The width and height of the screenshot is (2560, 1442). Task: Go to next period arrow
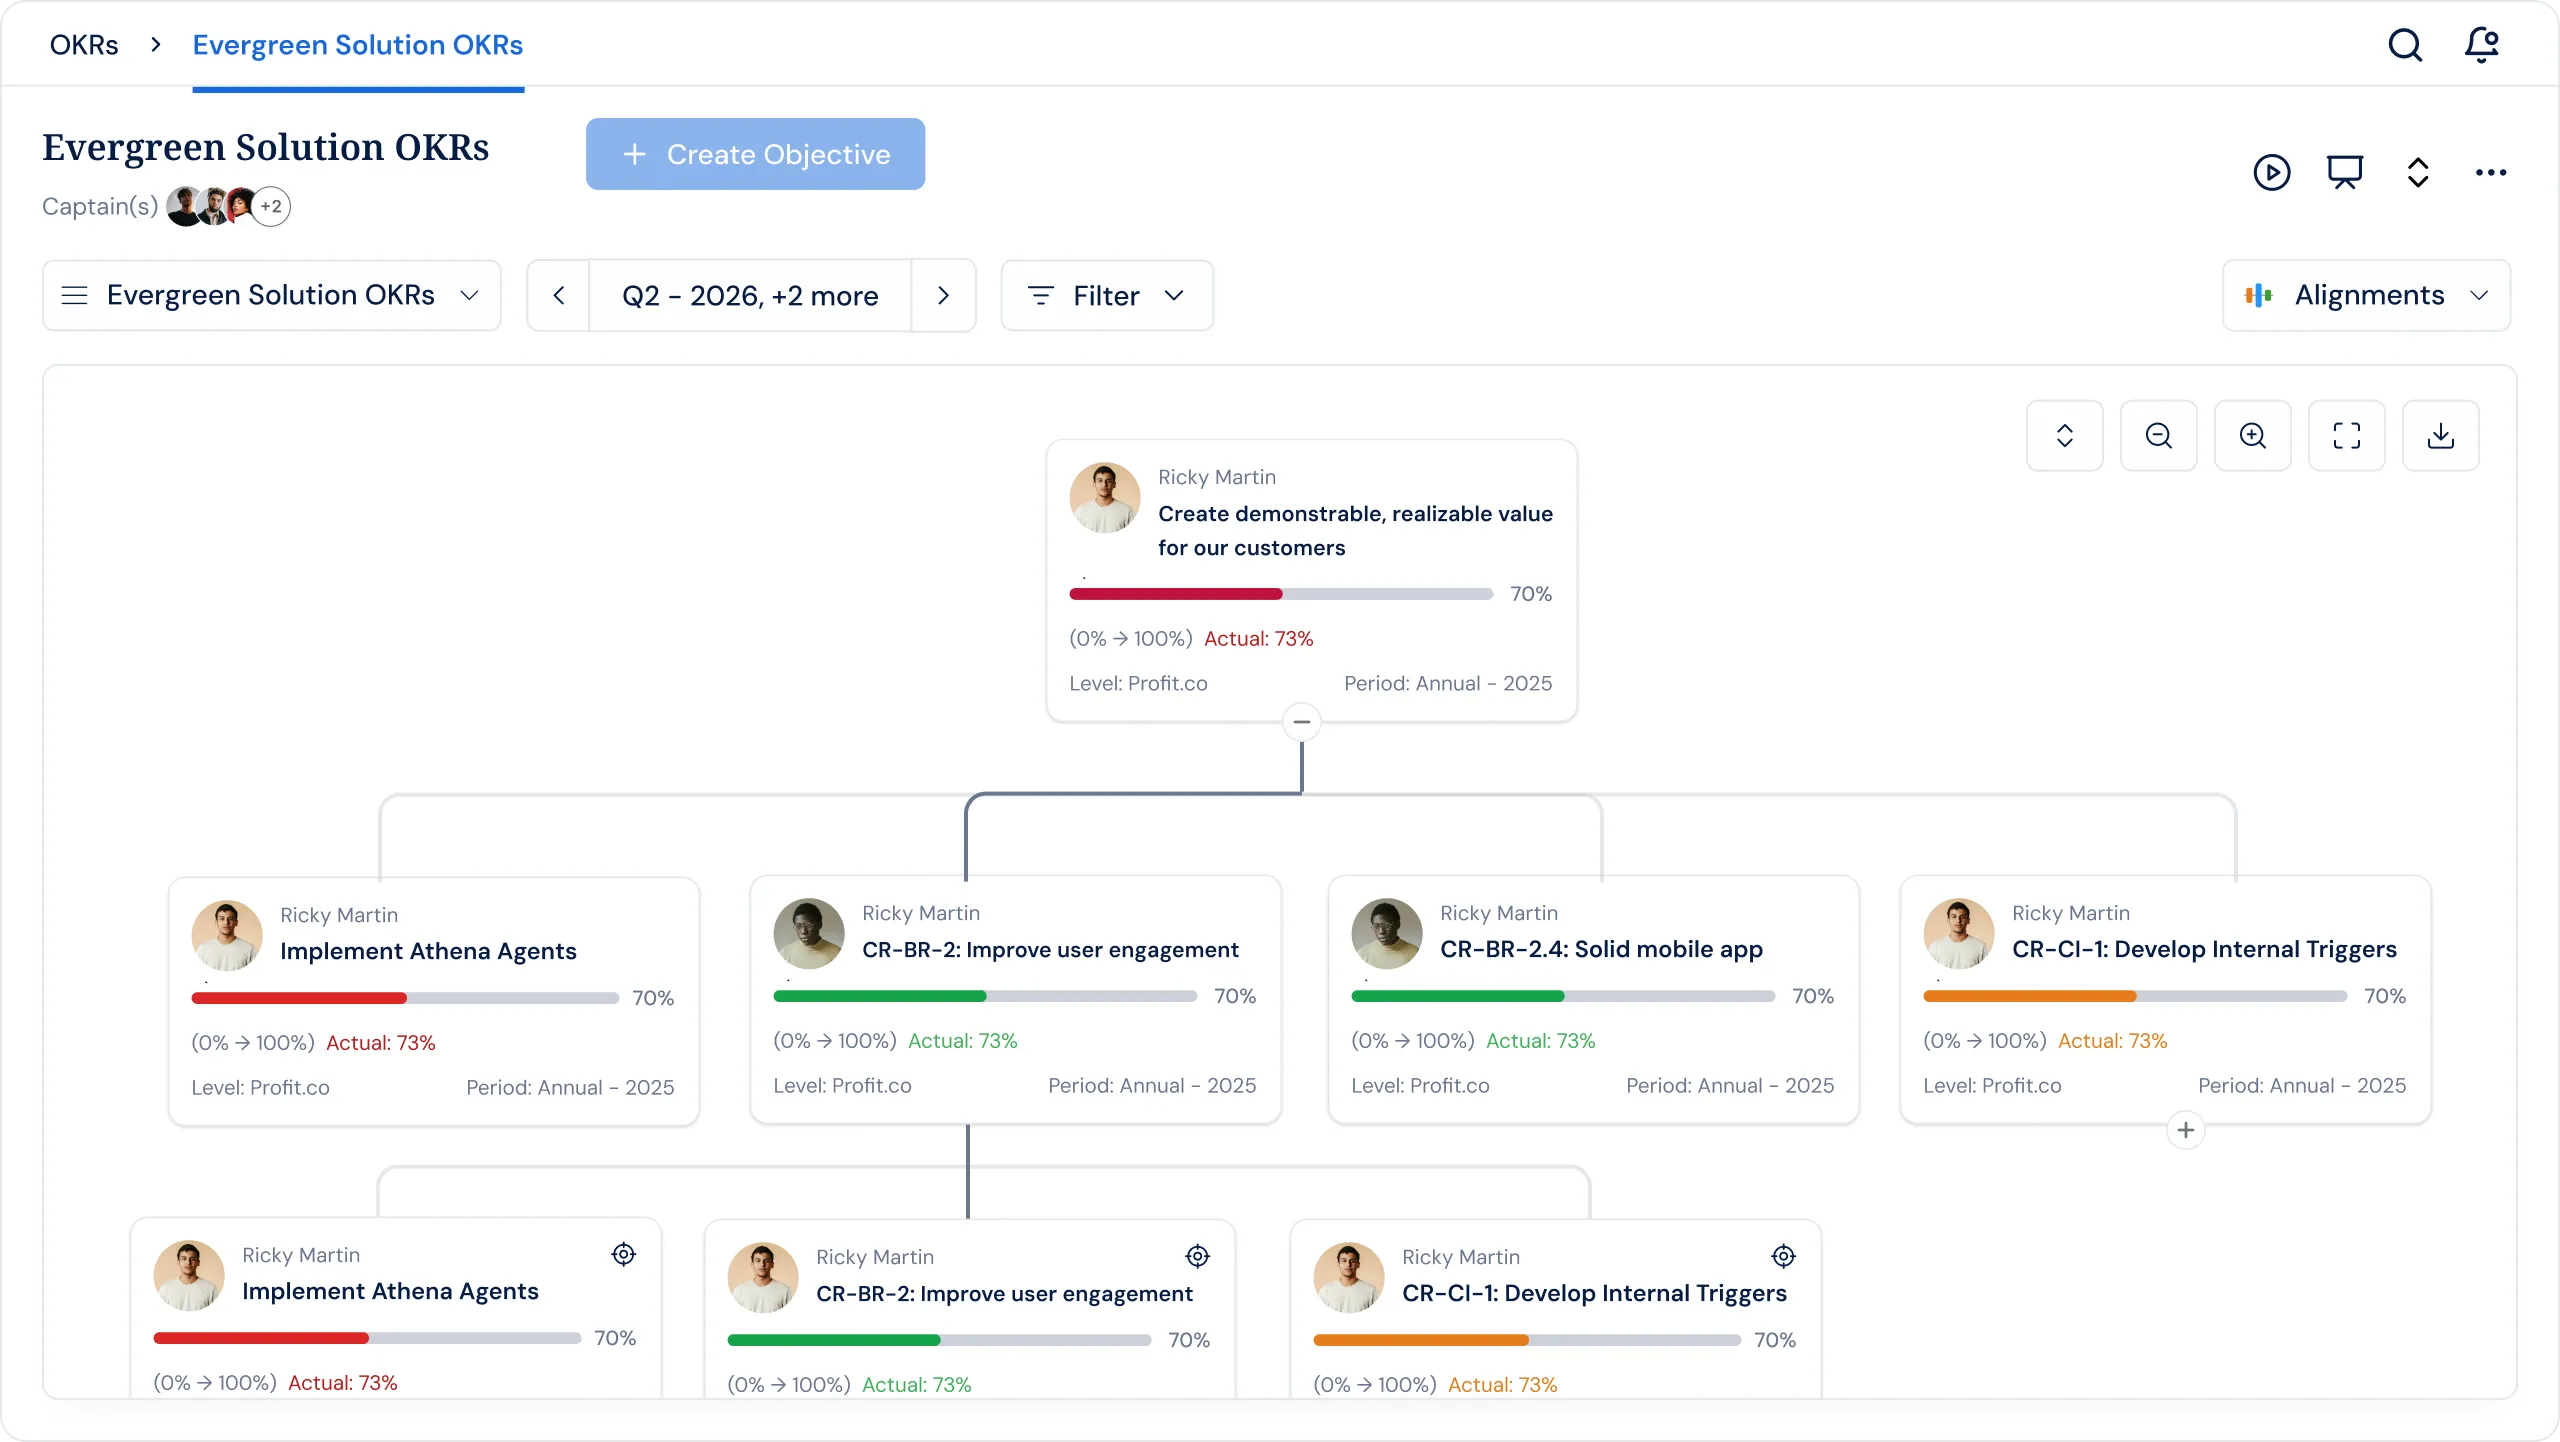pos(943,296)
